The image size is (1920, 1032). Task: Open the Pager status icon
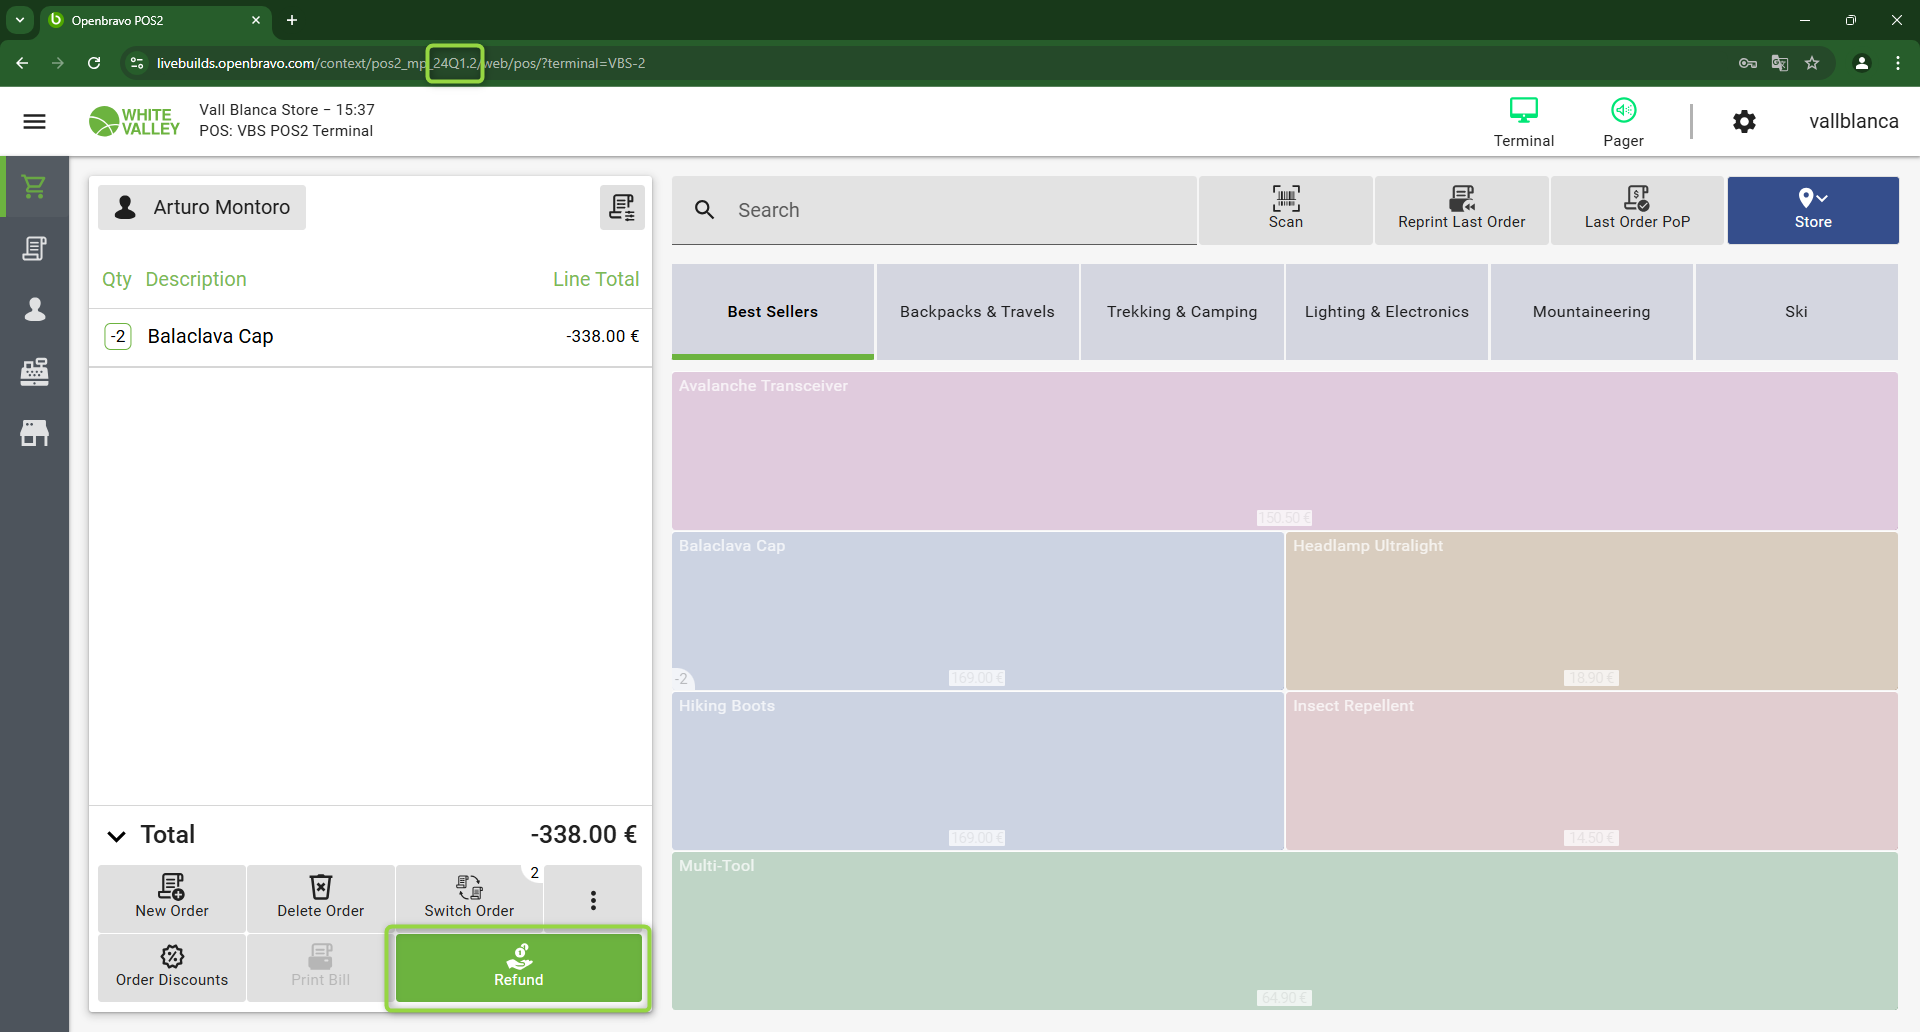tap(1623, 121)
